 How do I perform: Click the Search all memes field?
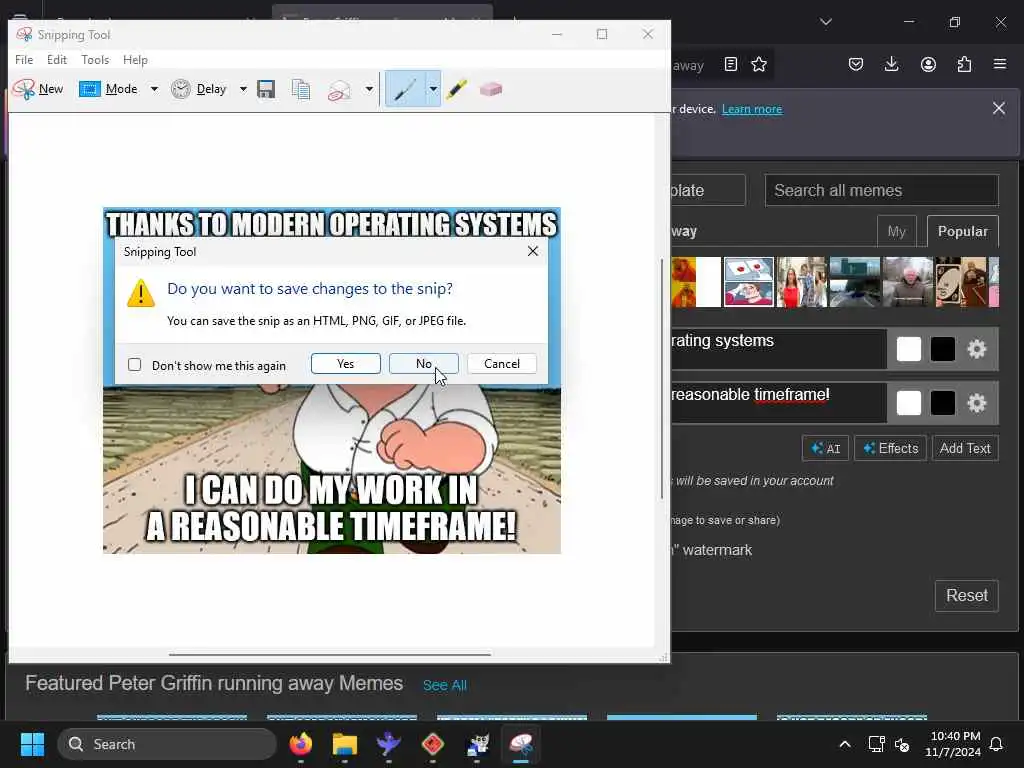882,190
